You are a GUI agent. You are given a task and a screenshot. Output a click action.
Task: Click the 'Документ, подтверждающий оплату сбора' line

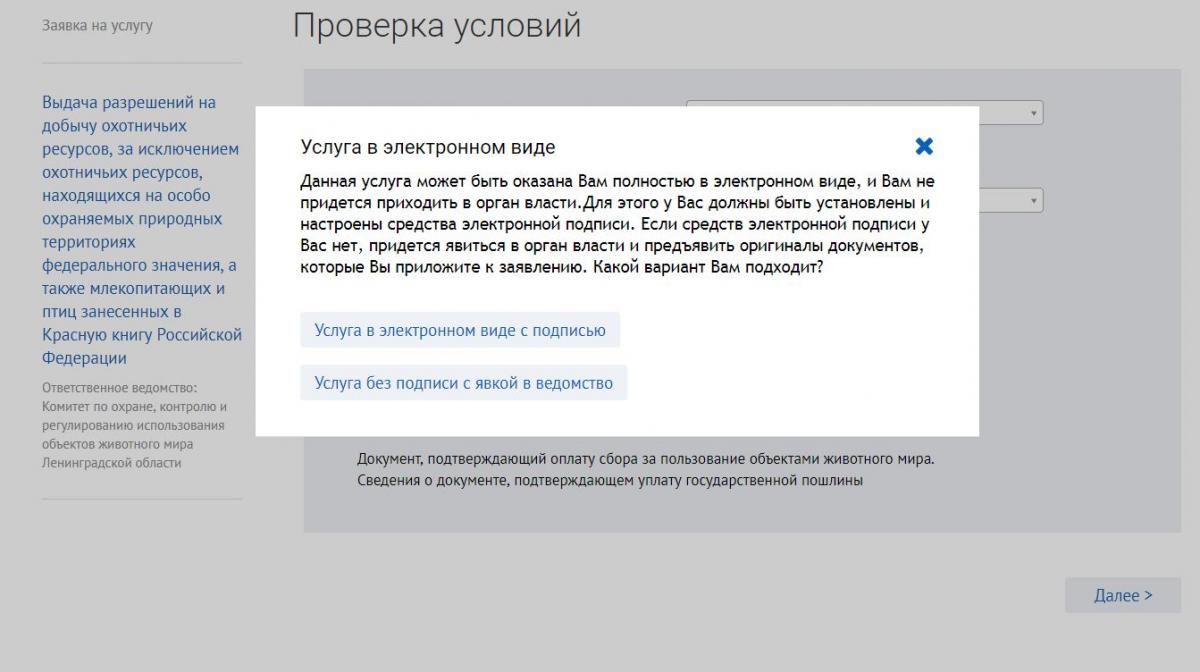(x=645, y=459)
